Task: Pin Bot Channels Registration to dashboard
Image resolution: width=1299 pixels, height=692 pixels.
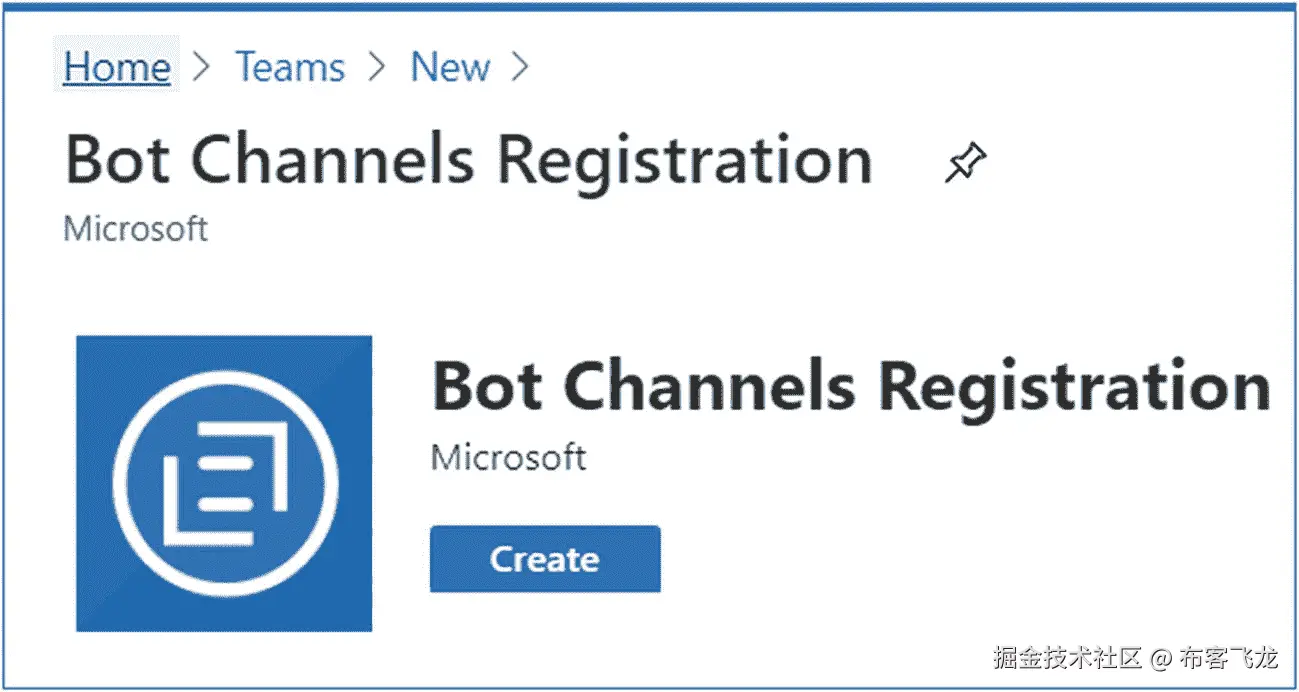Action: (x=965, y=163)
